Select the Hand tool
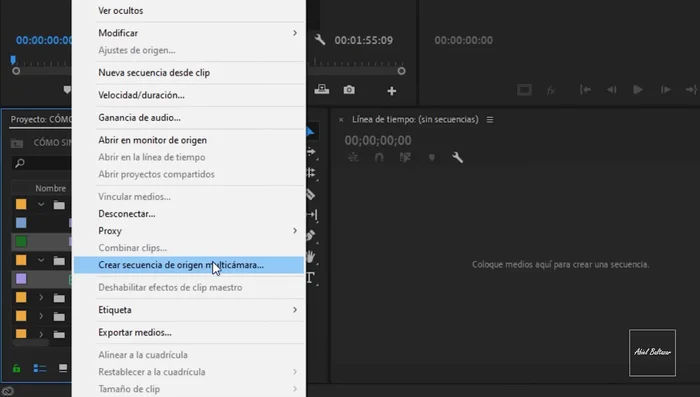Viewport: 700px width, 397px height. [x=311, y=257]
